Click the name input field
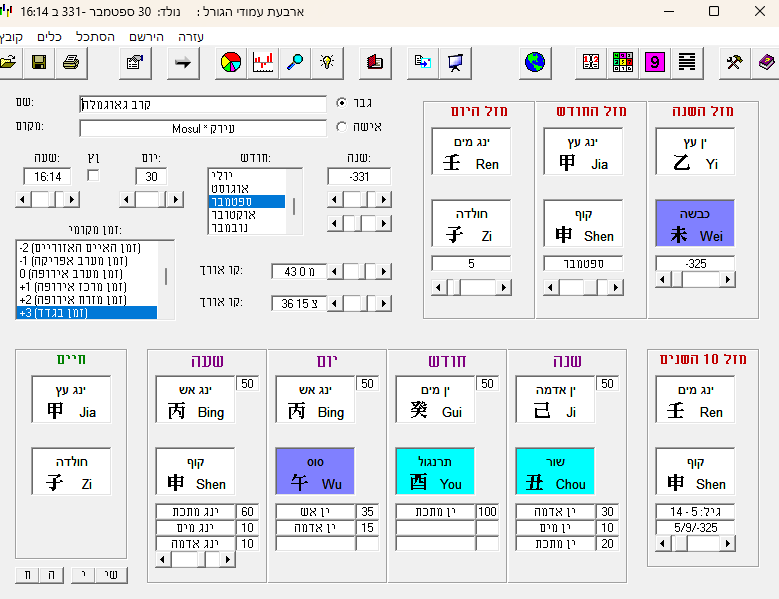 click(202, 104)
